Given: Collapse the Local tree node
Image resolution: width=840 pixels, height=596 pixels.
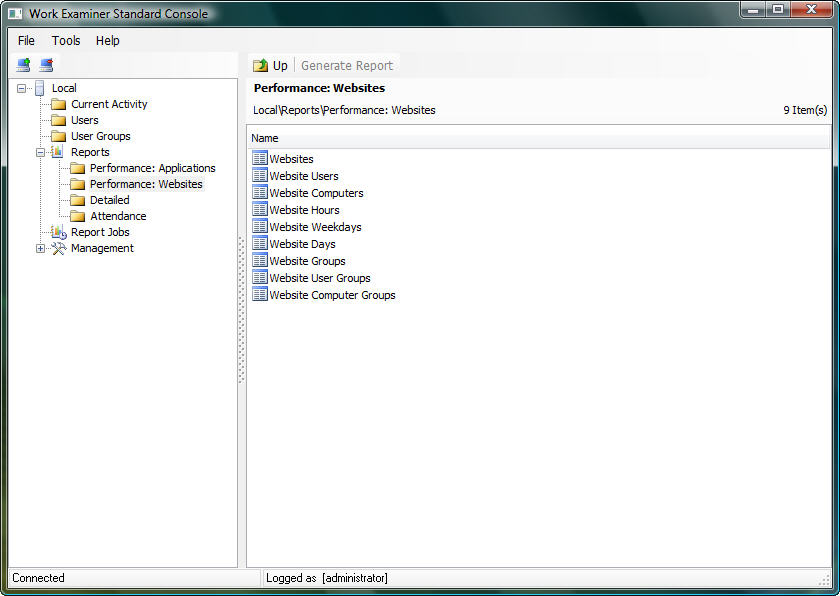Looking at the screenshot, I should pos(21,88).
